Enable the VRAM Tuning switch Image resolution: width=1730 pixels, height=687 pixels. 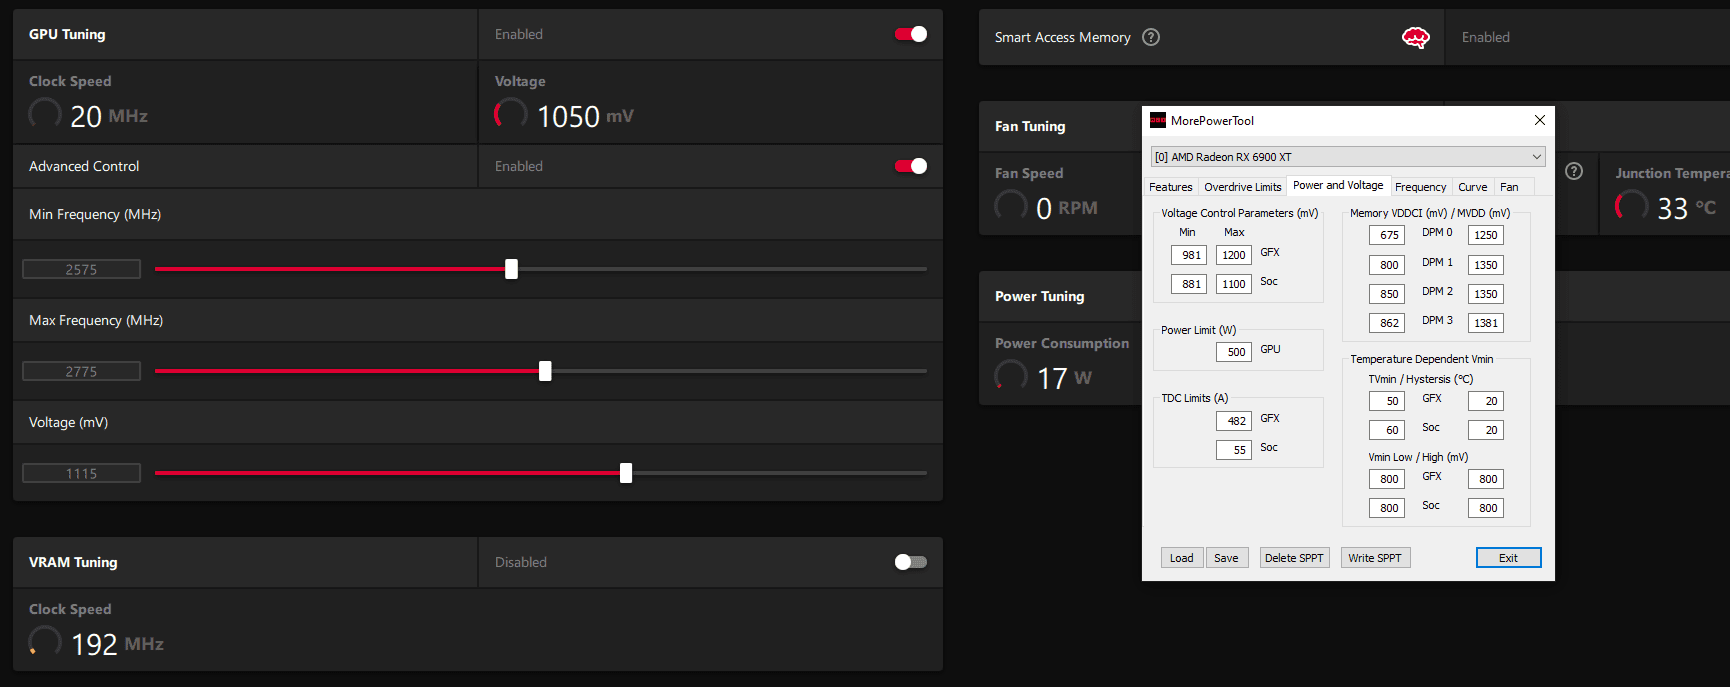coord(911,562)
